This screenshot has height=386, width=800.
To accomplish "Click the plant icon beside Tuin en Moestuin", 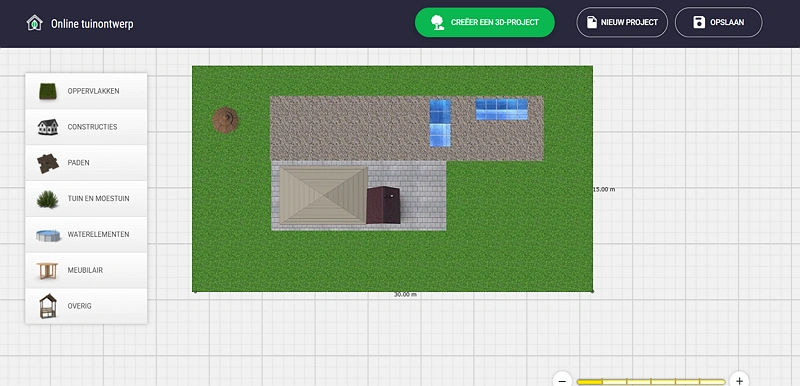I will click(48, 199).
